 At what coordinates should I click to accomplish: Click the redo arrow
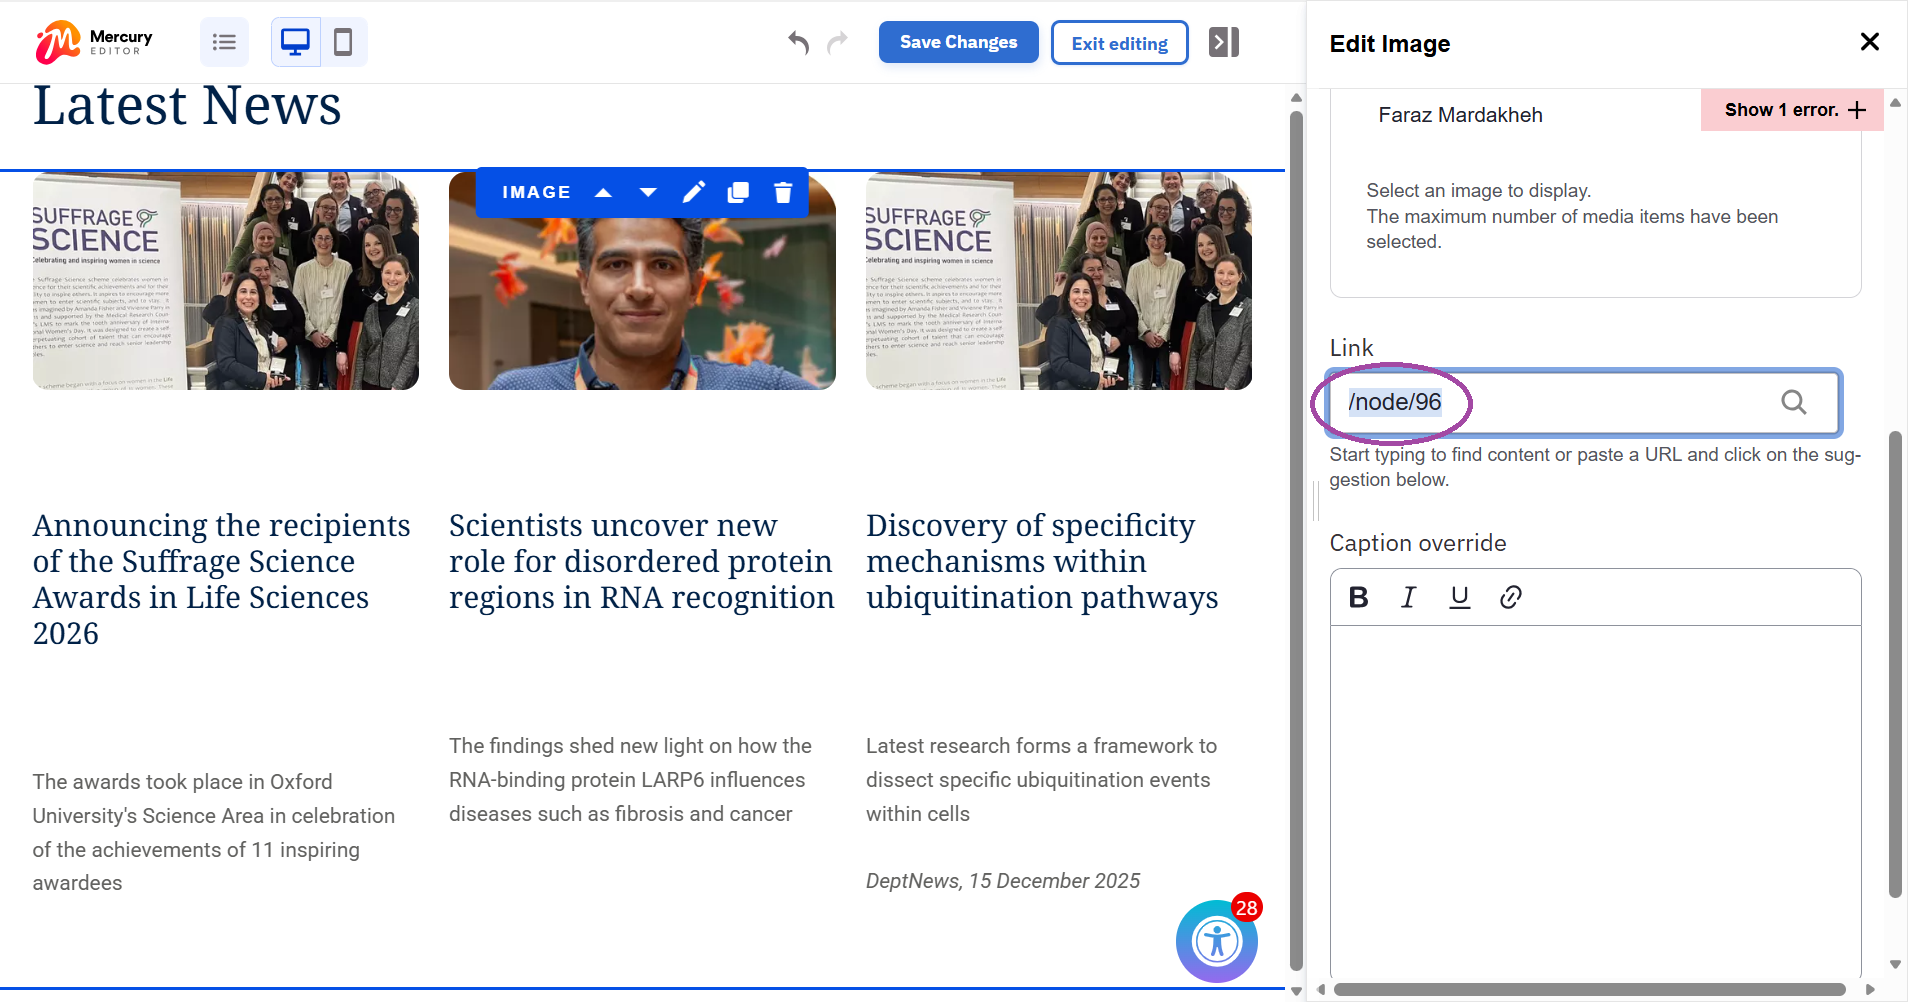[x=837, y=42]
